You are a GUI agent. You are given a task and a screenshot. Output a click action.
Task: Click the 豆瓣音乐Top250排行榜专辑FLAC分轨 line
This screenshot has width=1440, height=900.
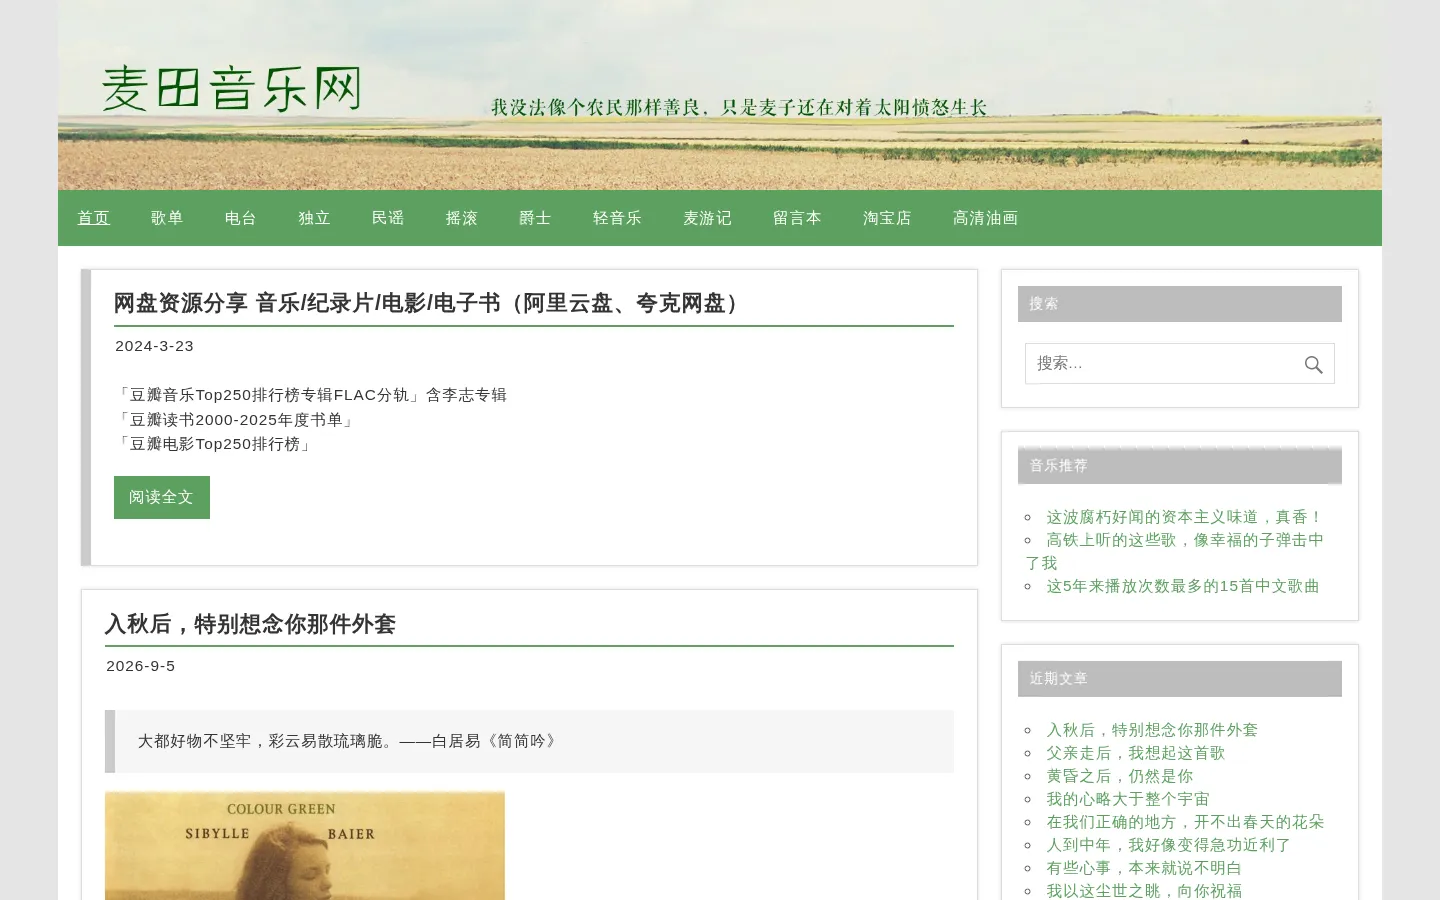pyautogui.click(x=311, y=395)
